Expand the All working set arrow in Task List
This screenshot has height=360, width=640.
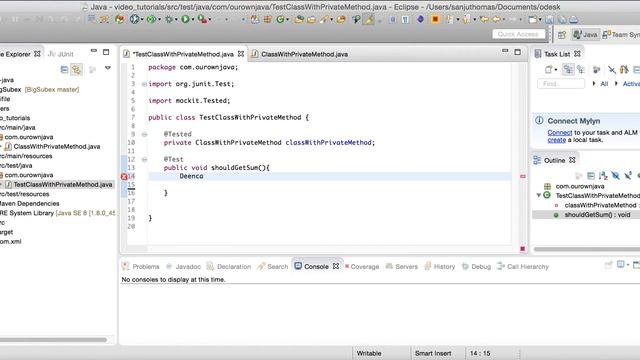594,84
